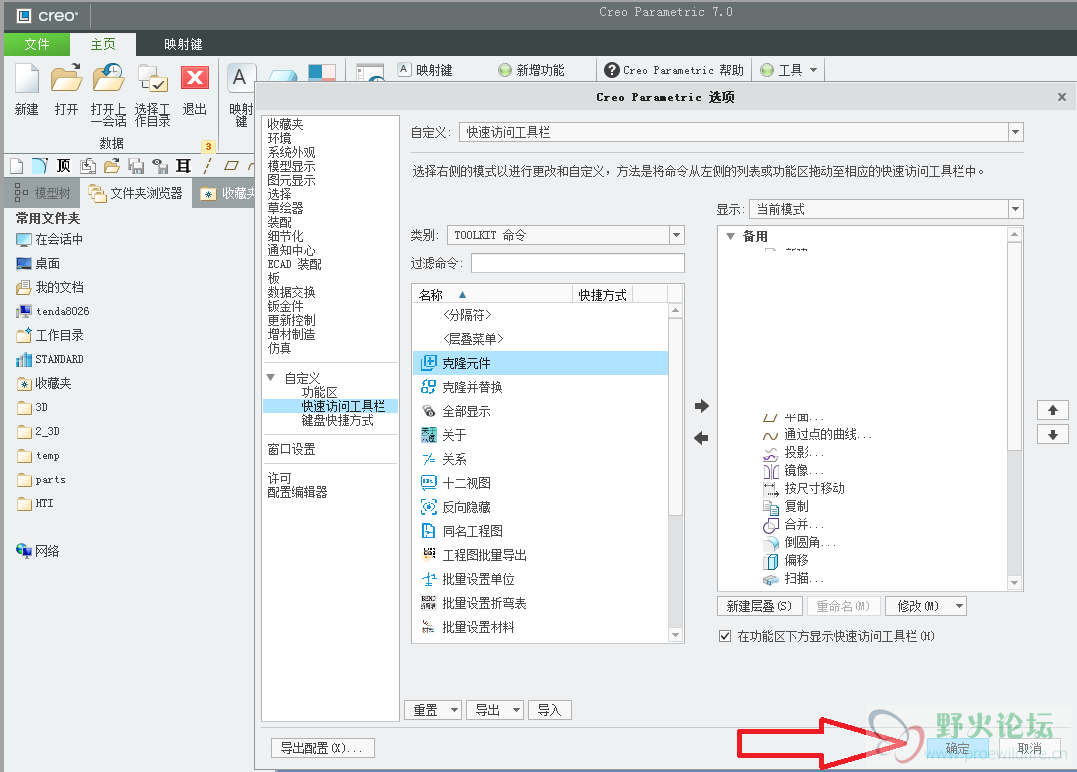The image size is (1077, 772).
Task: Click the 选择工作目录 working directory icon
Action: pyautogui.click(x=152, y=78)
